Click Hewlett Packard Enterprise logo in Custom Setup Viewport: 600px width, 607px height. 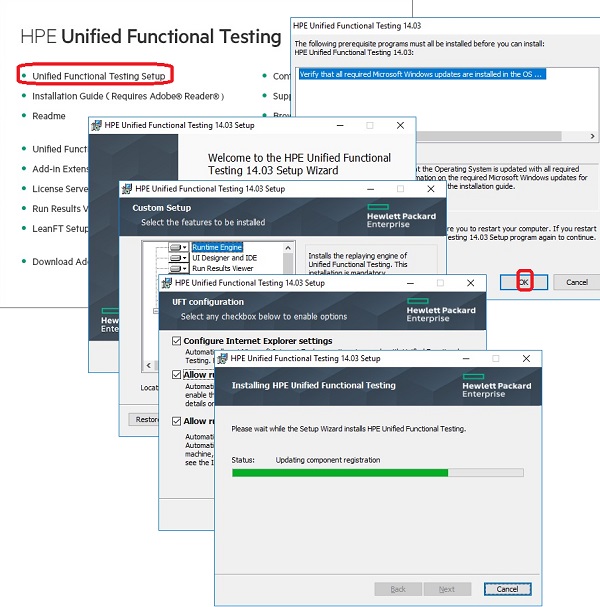click(x=401, y=216)
